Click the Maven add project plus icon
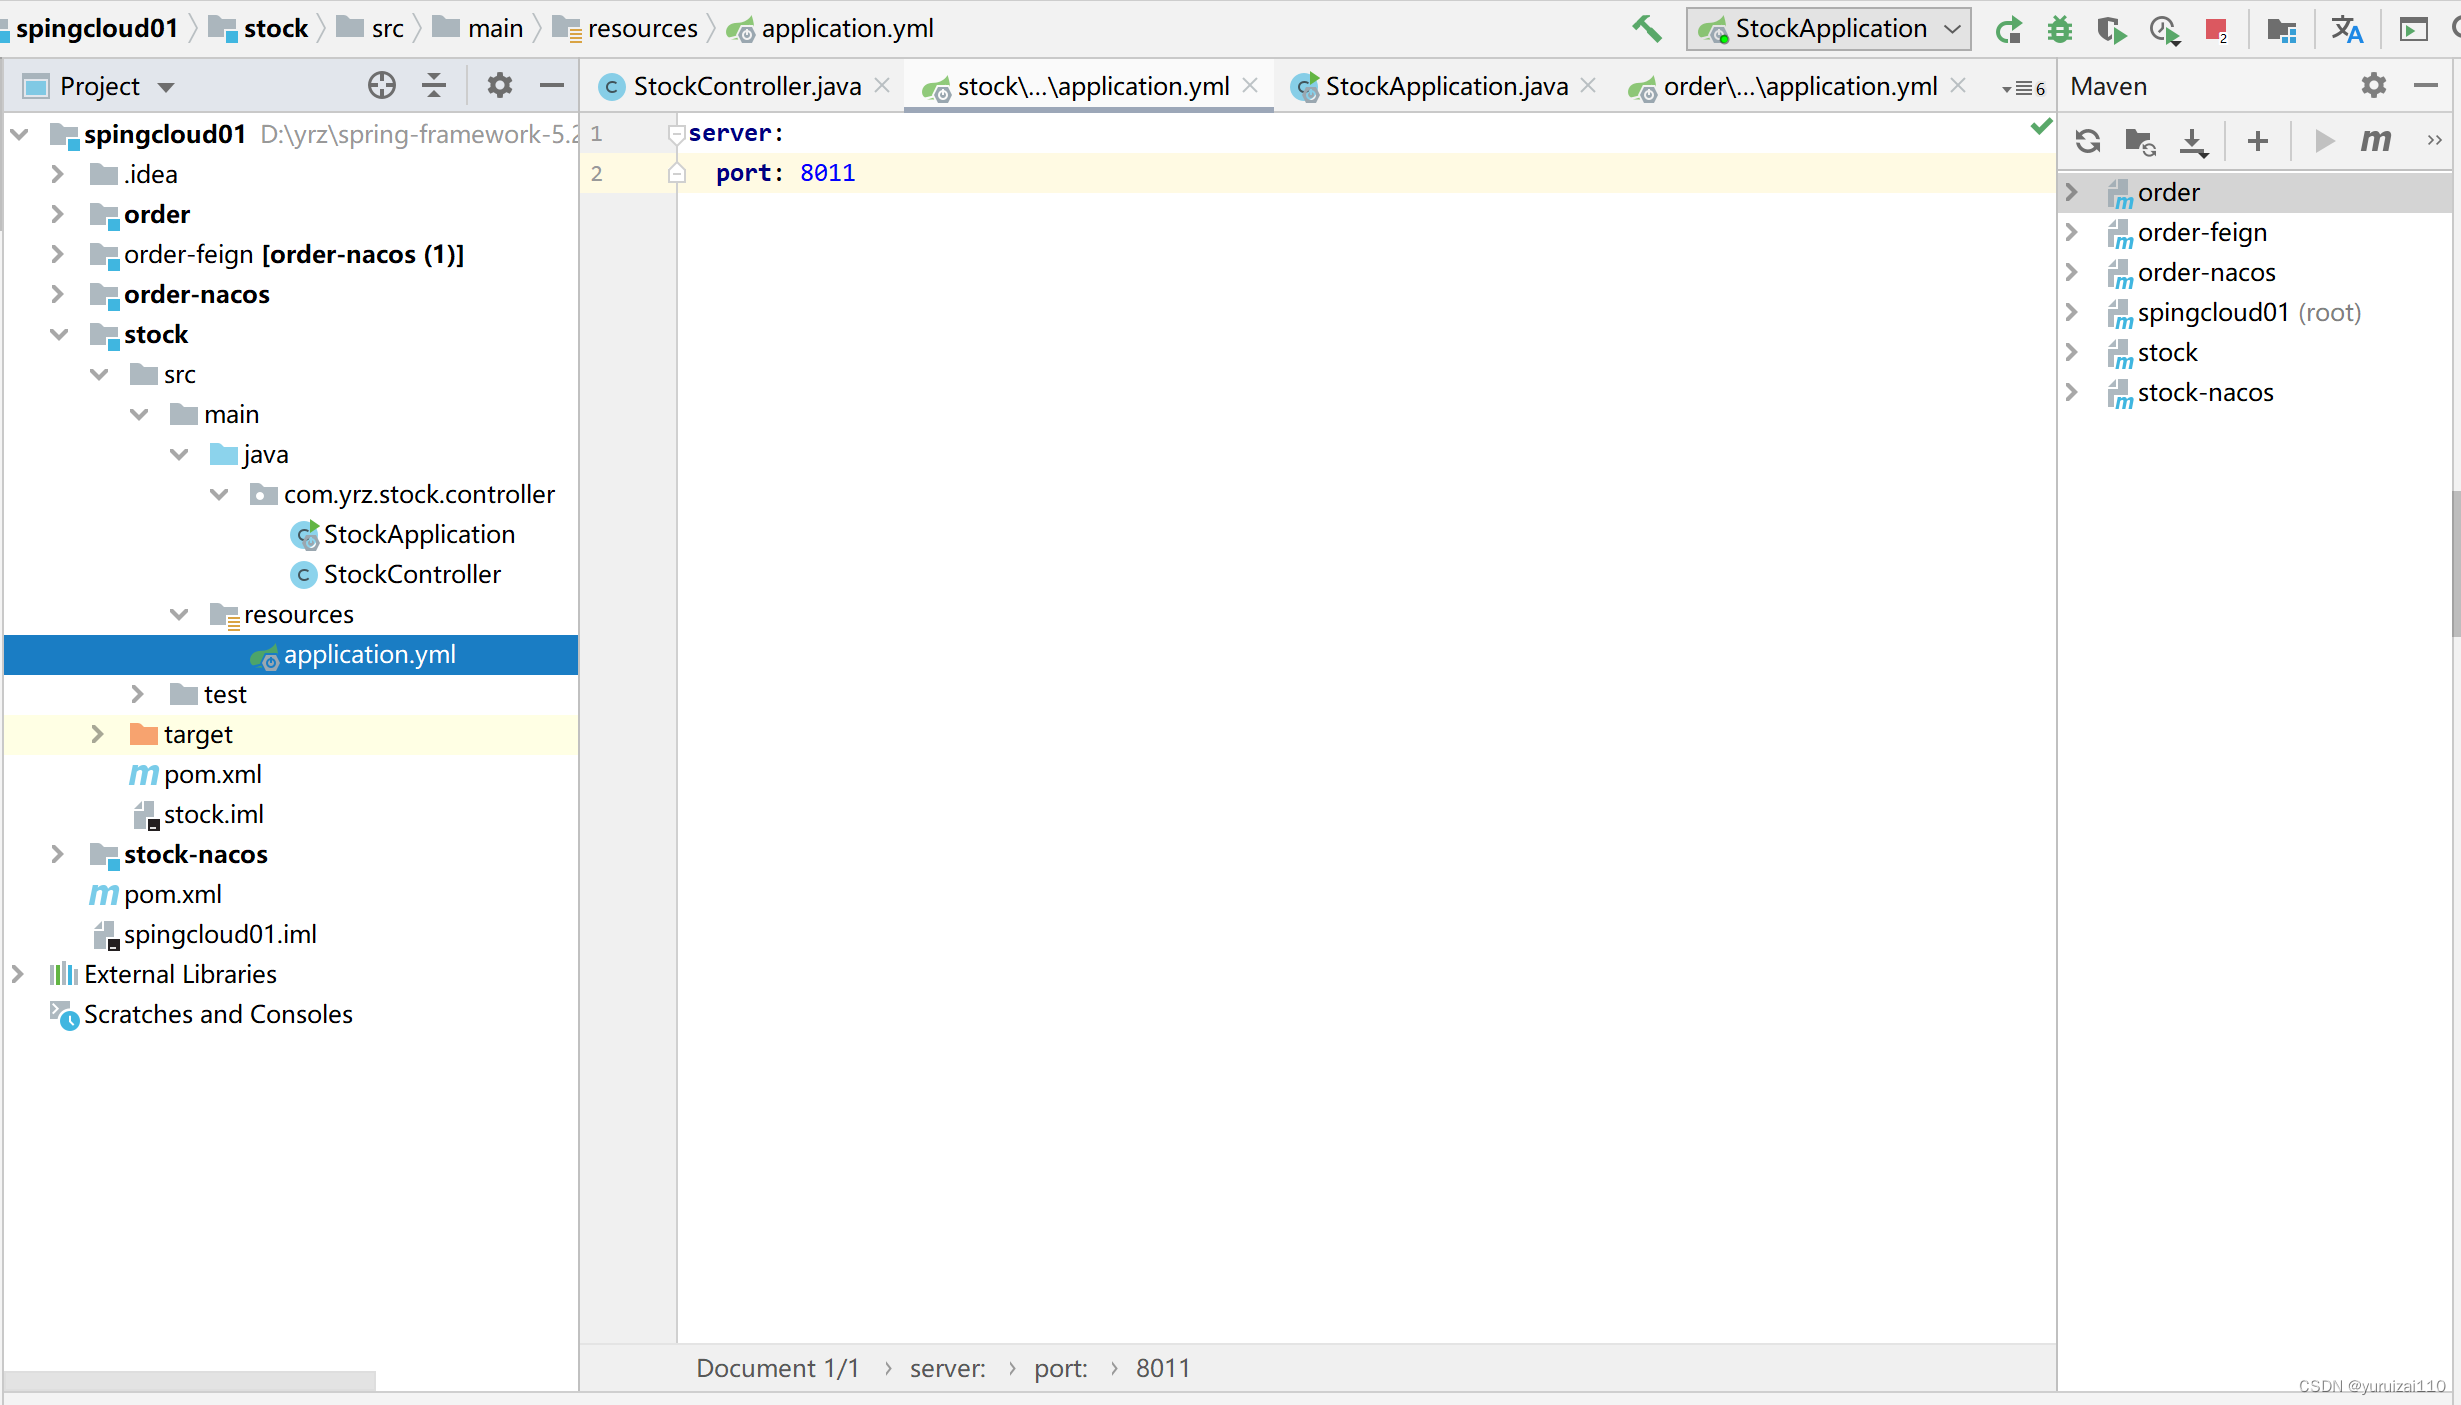 click(x=2257, y=141)
